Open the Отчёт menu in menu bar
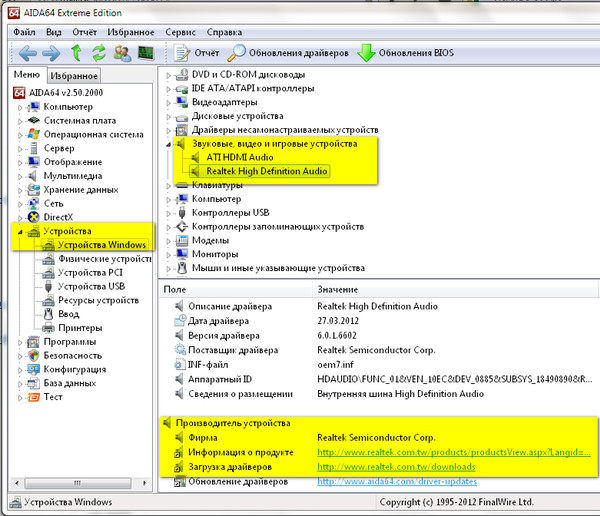Viewport: 600px width, 516px height. coord(85,32)
